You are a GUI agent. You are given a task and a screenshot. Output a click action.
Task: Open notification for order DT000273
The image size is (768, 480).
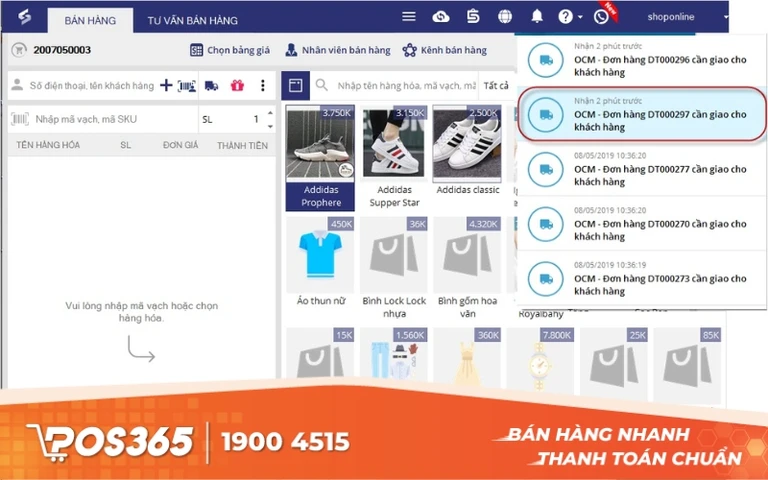(641, 279)
